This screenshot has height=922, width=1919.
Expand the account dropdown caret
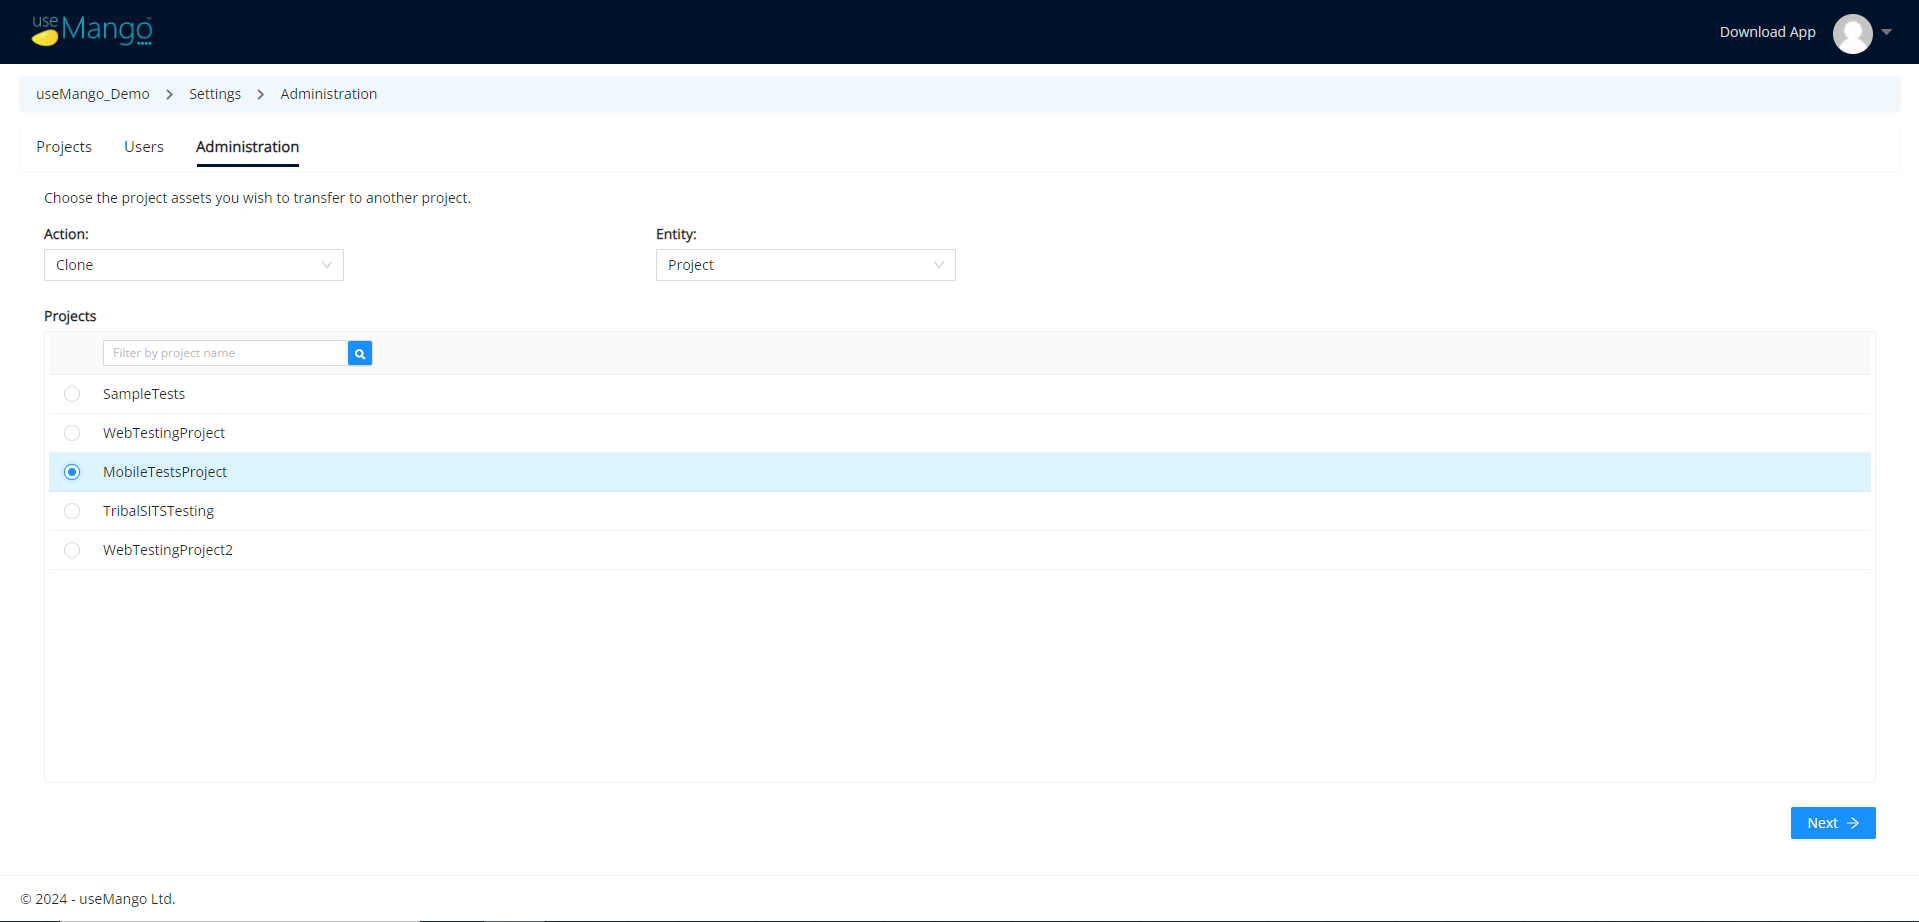point(1886,32)
